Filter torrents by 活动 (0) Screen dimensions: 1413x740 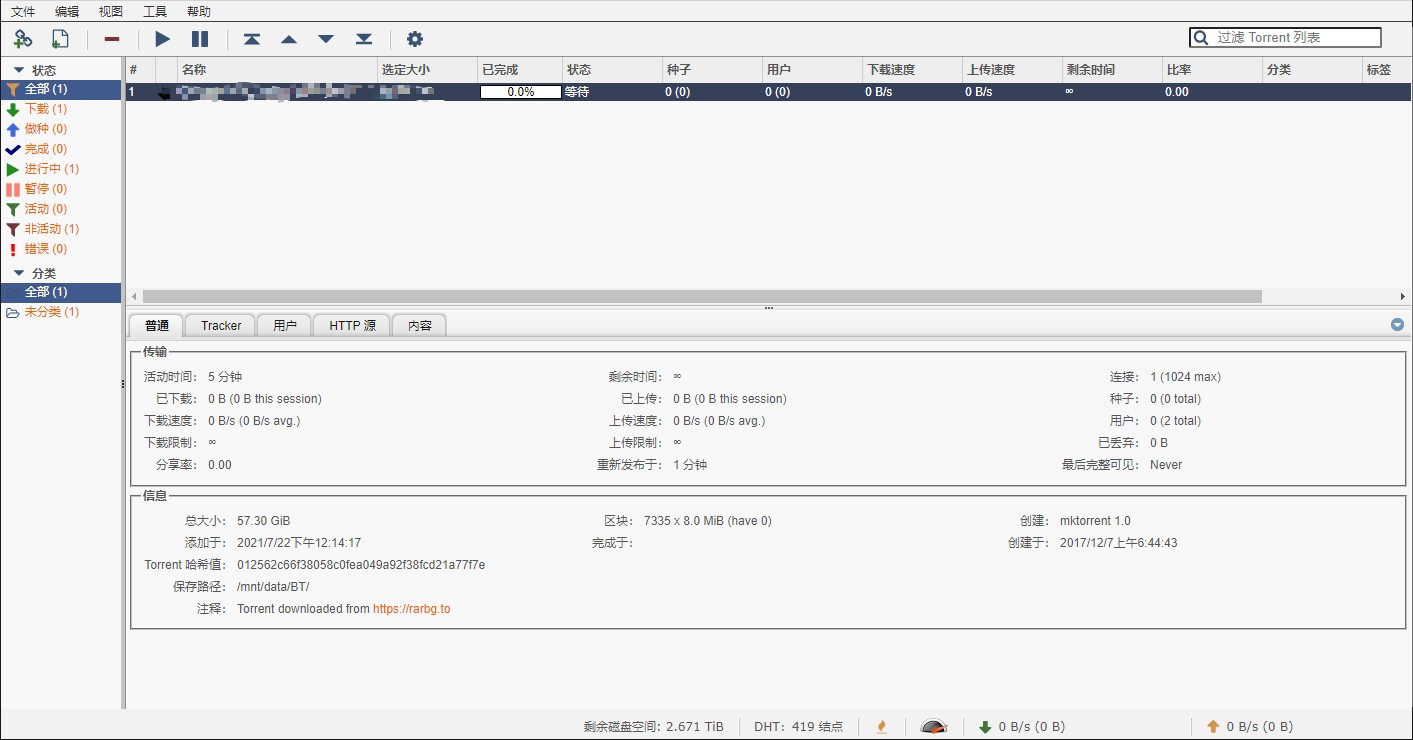pos(61,209)
